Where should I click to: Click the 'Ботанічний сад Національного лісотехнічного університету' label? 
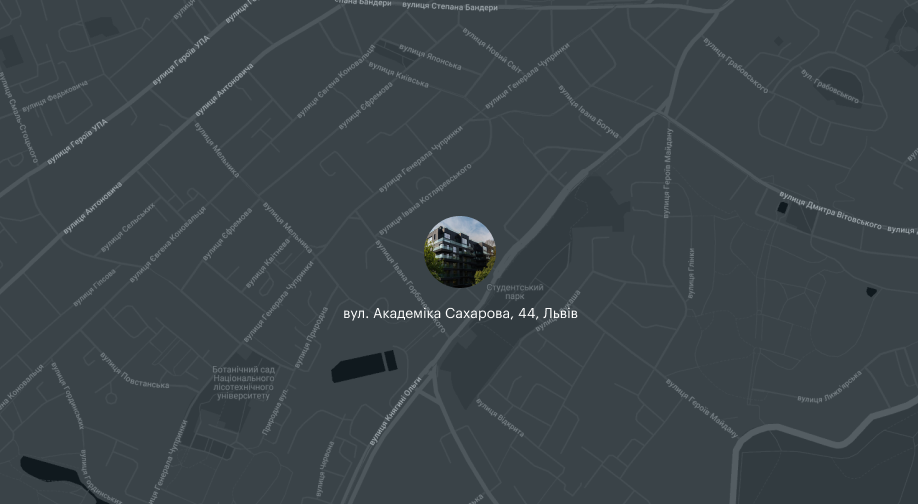[x=244, y=383]
